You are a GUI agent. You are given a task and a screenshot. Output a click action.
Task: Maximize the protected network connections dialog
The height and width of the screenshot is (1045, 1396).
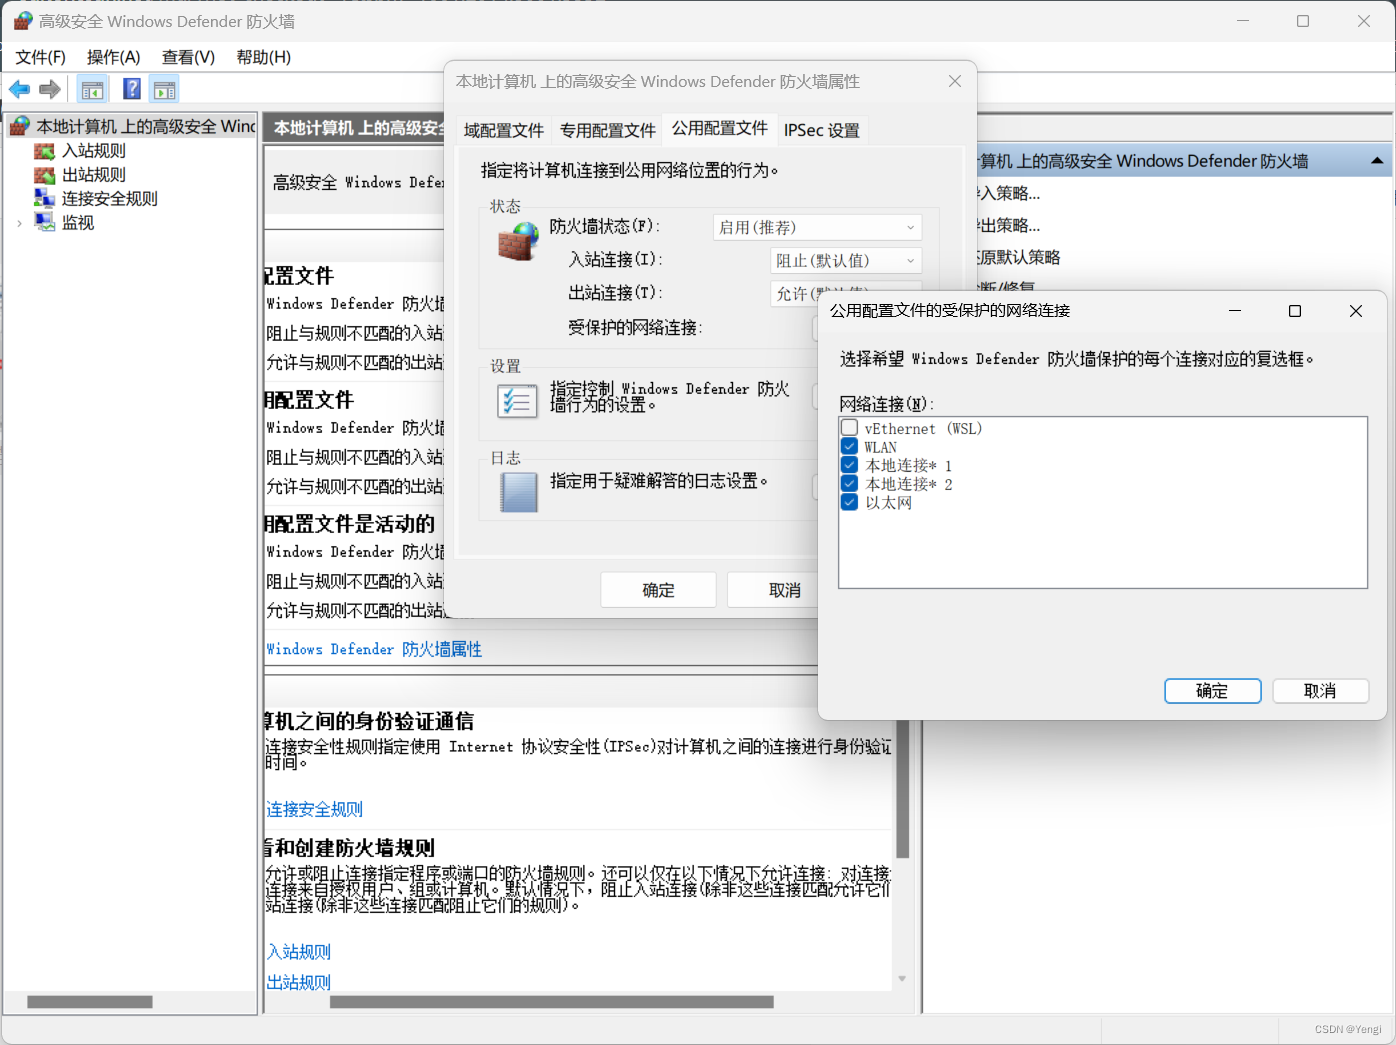tap(1295, 311)
